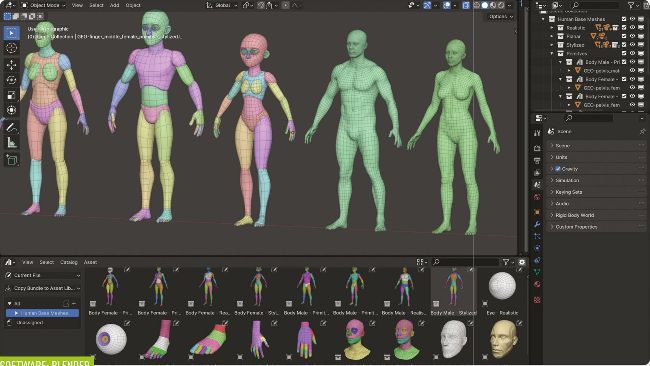650x366 pixels.
Task: Select the white realistic eyeball asset thumbnail
Action: [502, 286]
